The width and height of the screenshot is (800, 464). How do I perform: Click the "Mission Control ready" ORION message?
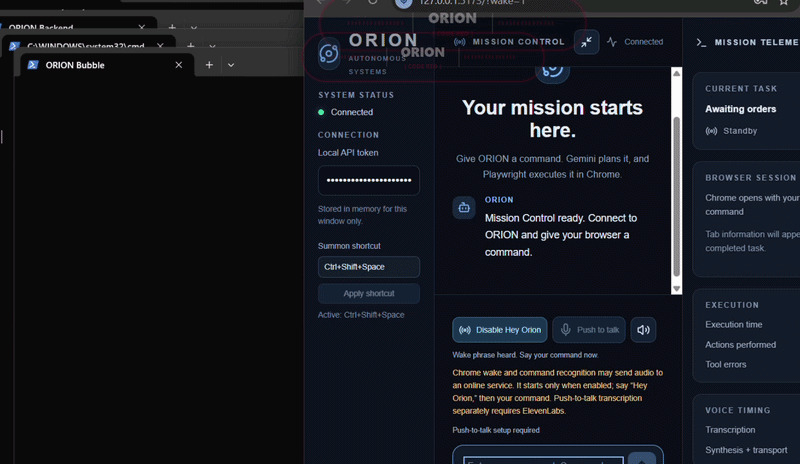(561, 235)
